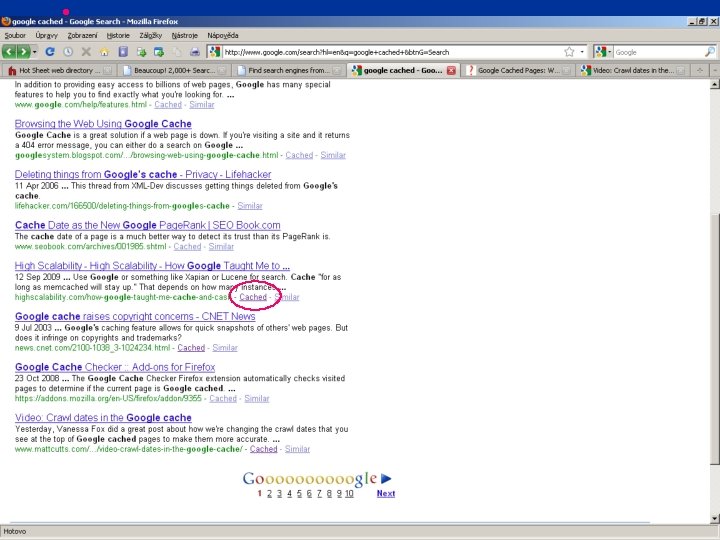Open the Nástroje menu
This screenshot has width=720, height=540.
click(x=185, y=35)
